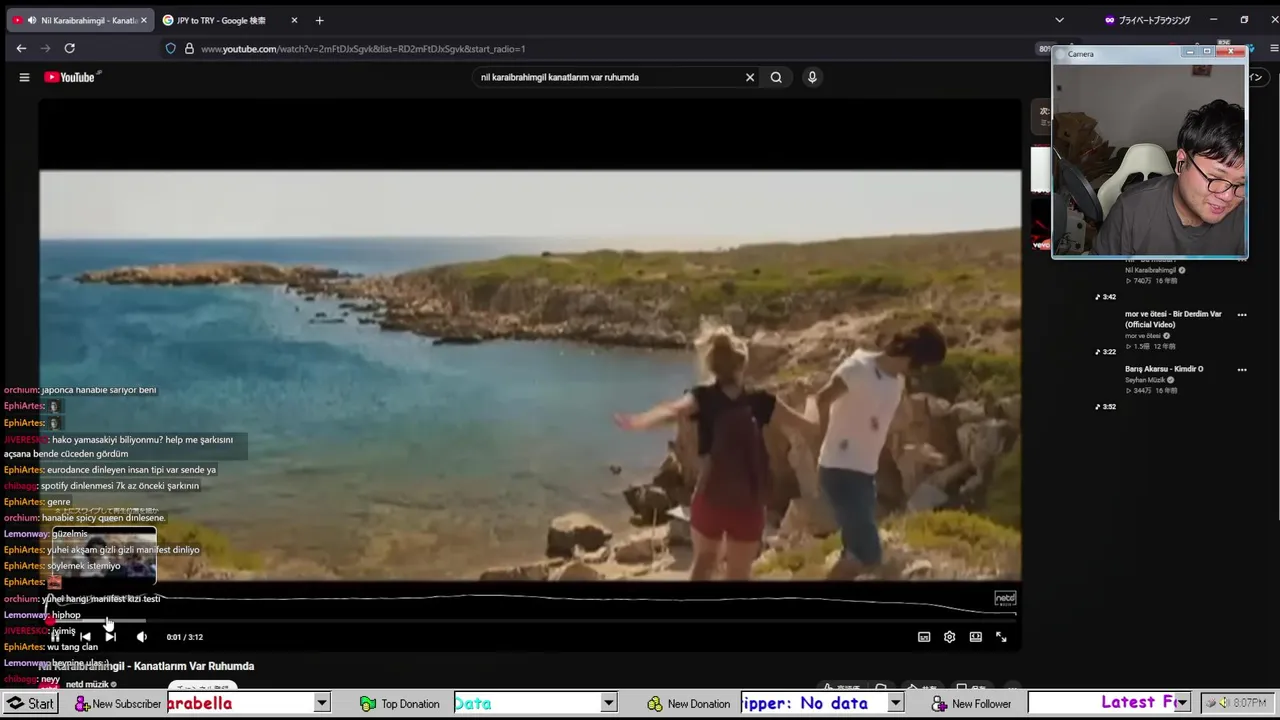Open mor ve ötesi Bir Derdim Var video

point(1173,319)
